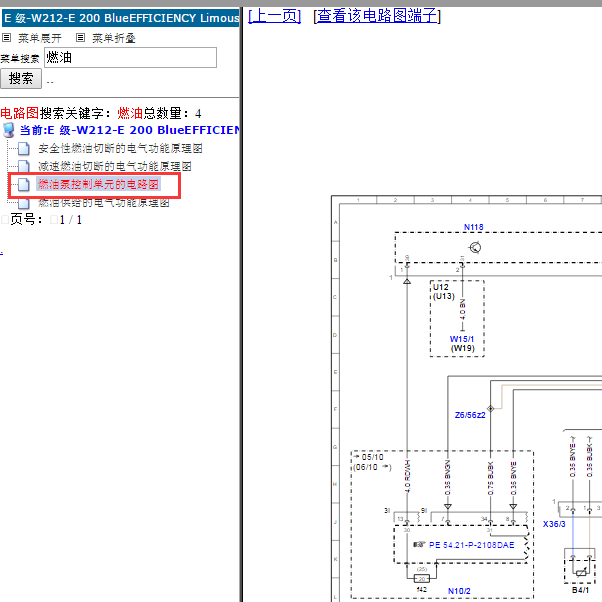Viewport: 602px width, 602px height.
Task: Click document icon for 安全性燃油切断的电气功能原理图
Action: pyautogui.click(x=23, y=149)
